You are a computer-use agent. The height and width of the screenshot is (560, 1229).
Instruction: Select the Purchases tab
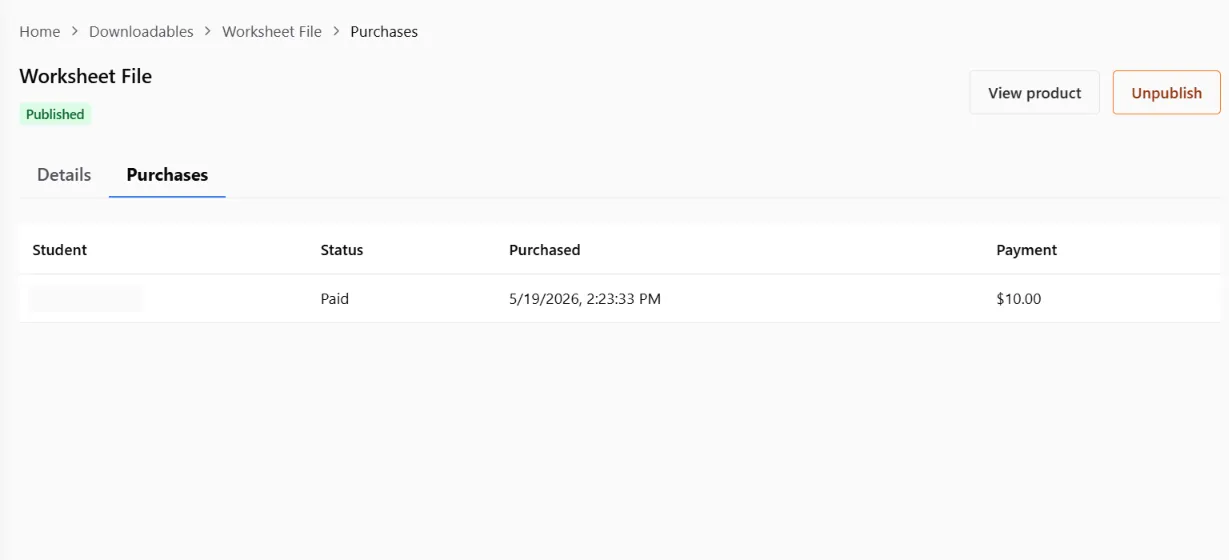pos(167,175)
